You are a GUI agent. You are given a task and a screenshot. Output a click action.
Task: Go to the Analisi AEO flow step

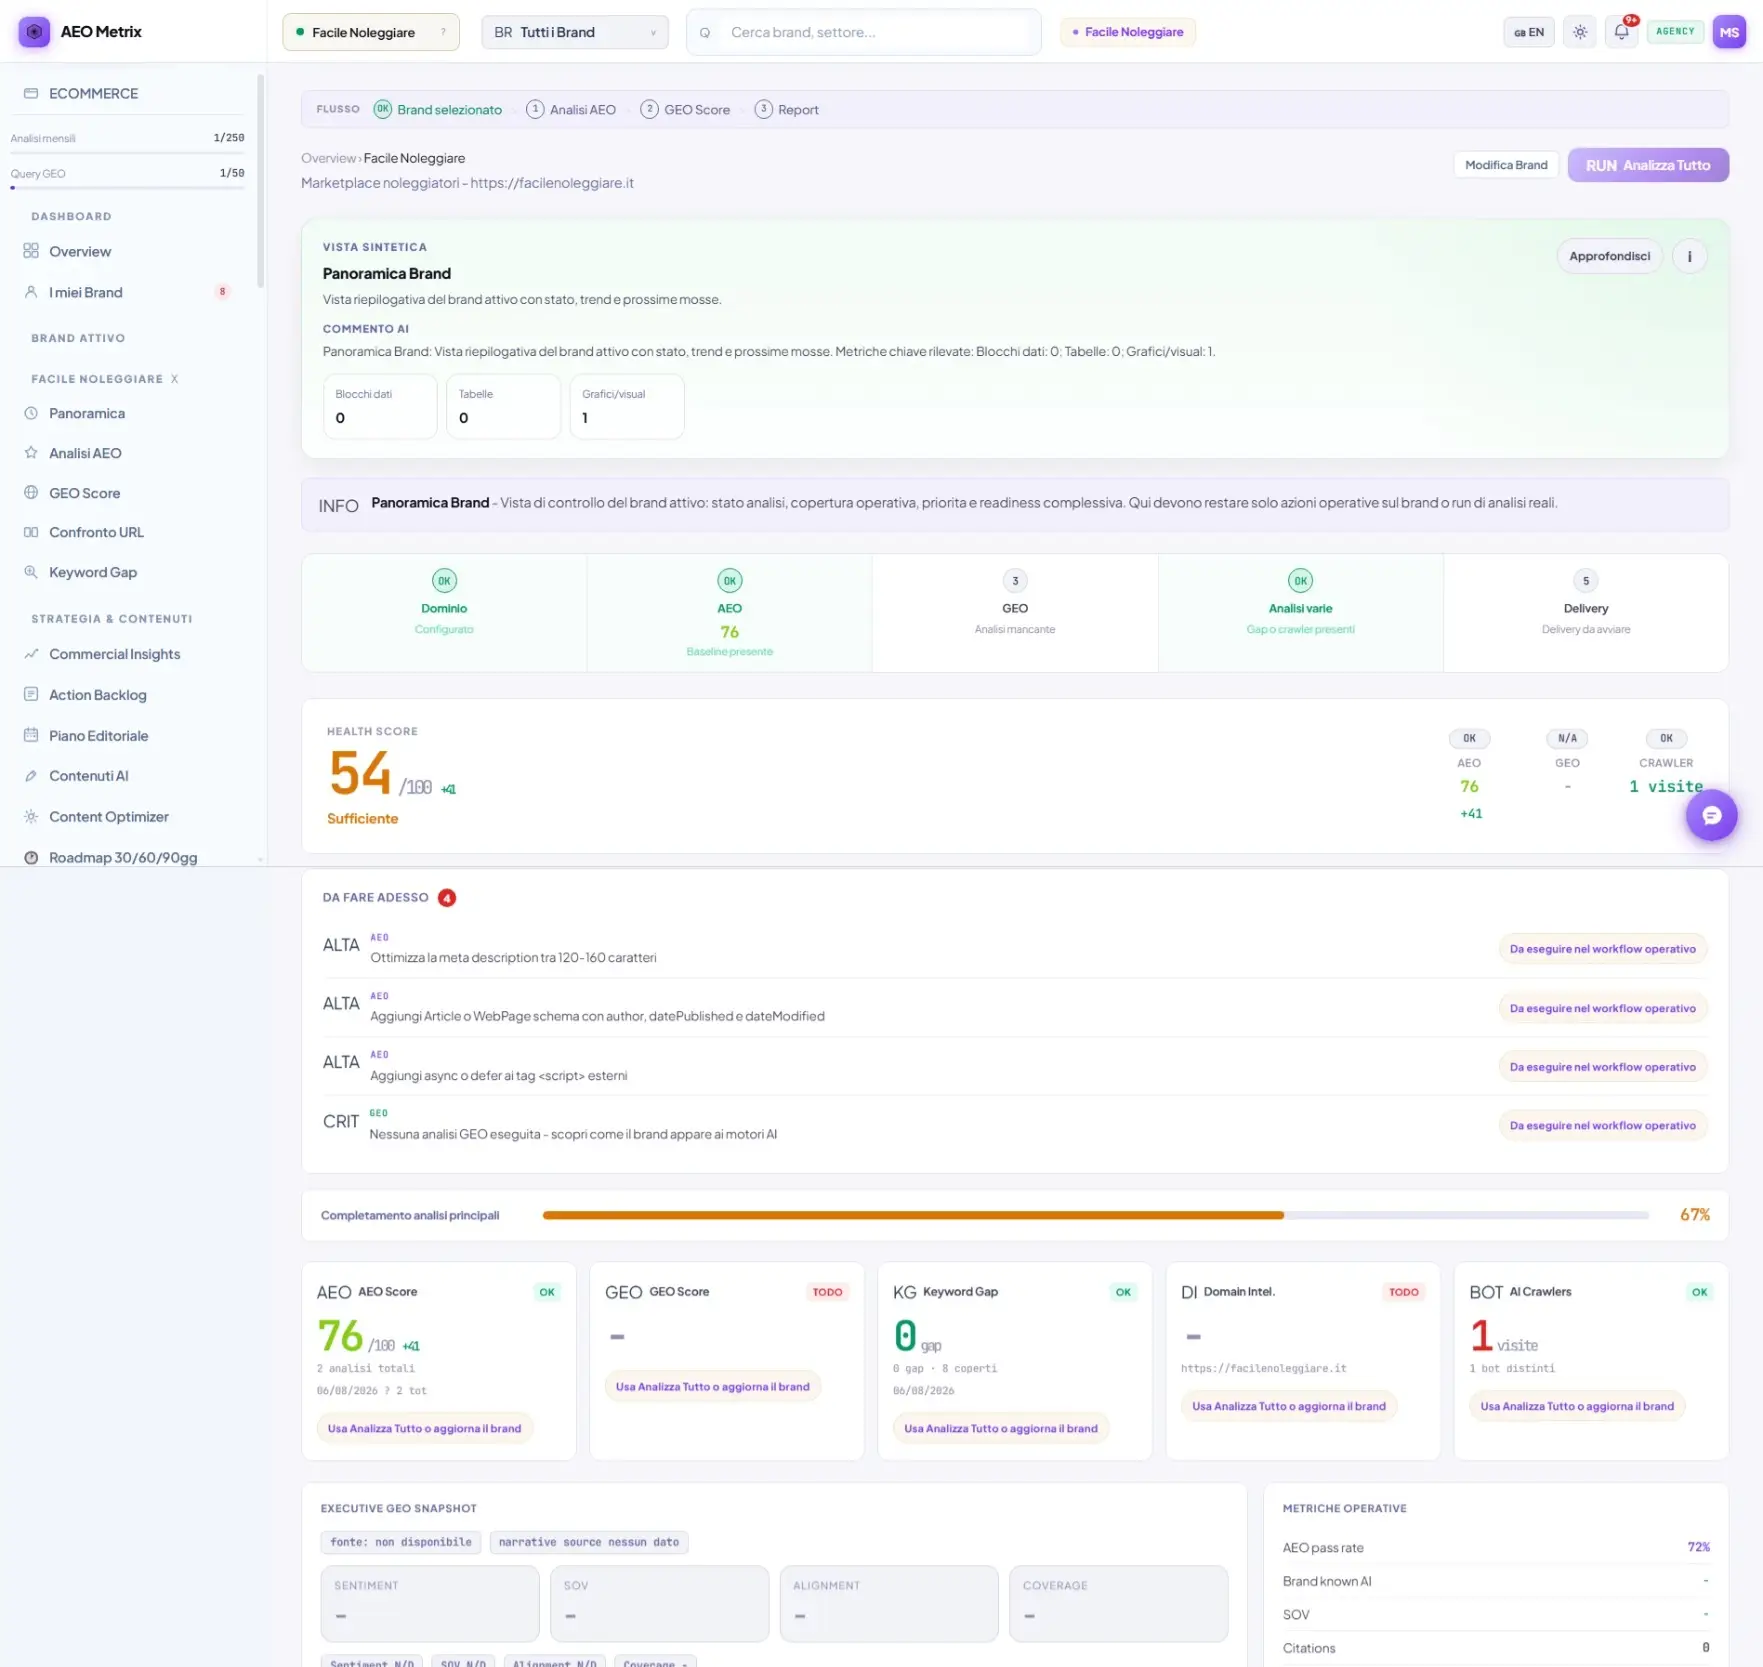coord(571,109)
